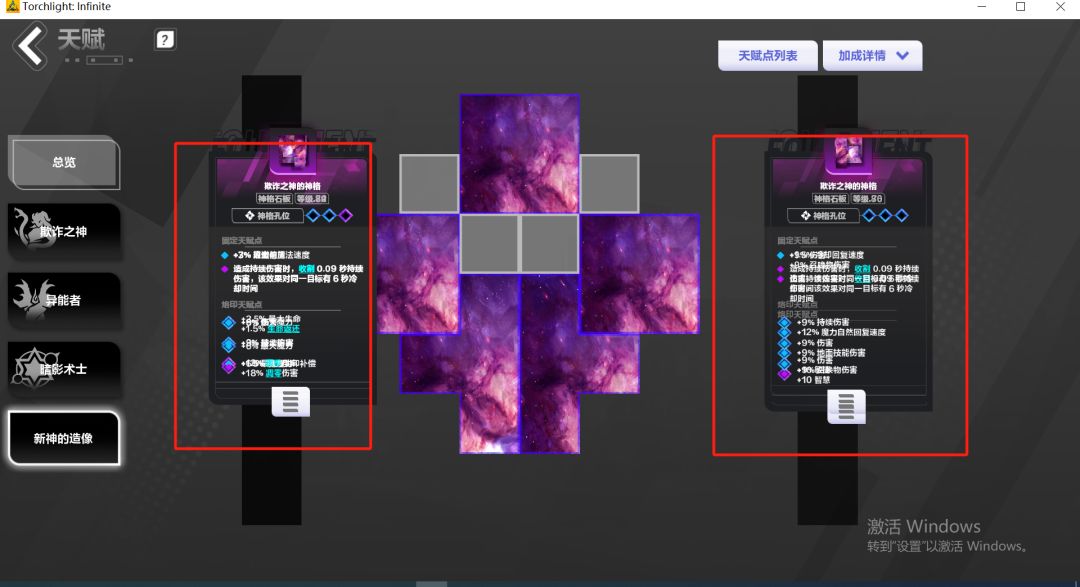Image resolution: width=1080 pixels, height=587 pixels.
Task: Click the divinity slate icon atop the left card
Action: click(x=293, y=152)
